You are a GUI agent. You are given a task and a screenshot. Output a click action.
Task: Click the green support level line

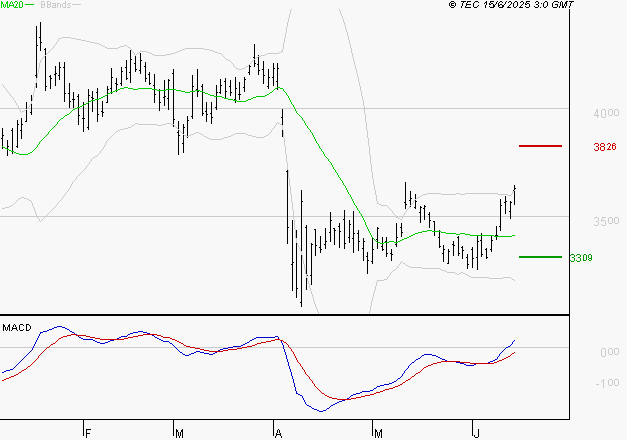pyautogui.click(x=540, y=257)
